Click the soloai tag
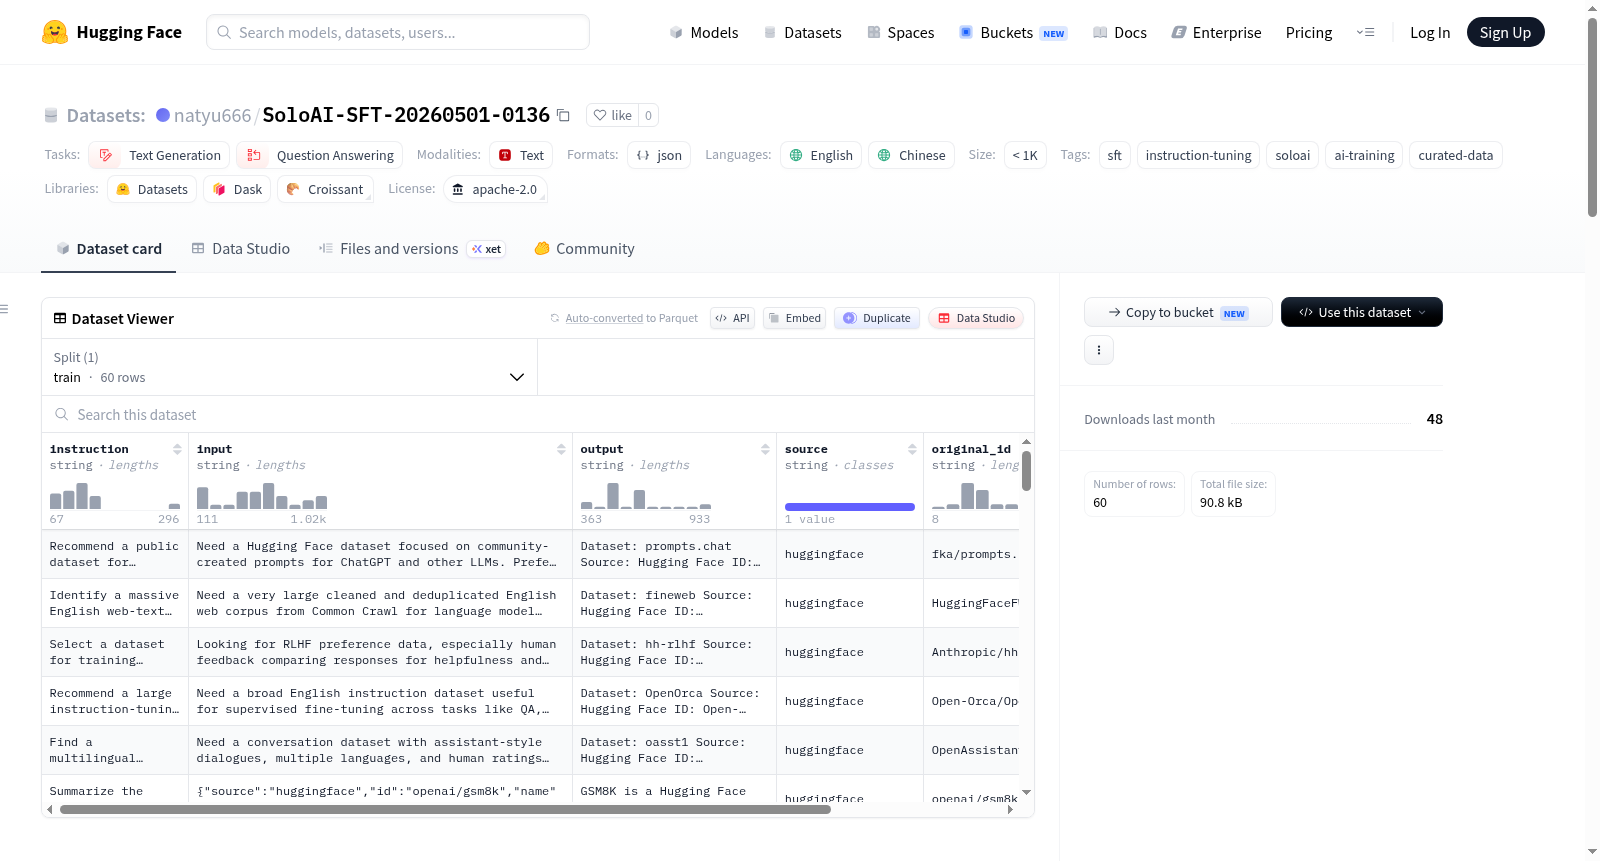The width and height of the screenshot is (1600, 861). coord(1292,155)
